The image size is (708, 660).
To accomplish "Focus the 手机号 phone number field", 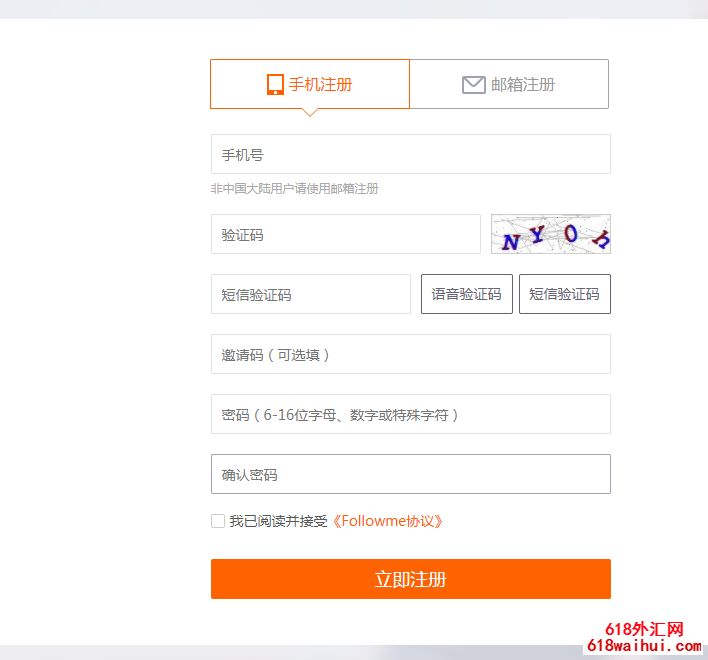I will pyautogui.click(x=410, y=155).
